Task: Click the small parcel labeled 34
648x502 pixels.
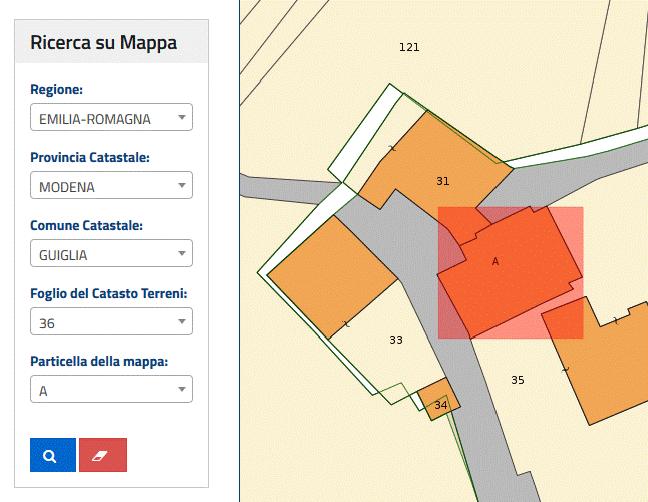Action: click(441, 405)
